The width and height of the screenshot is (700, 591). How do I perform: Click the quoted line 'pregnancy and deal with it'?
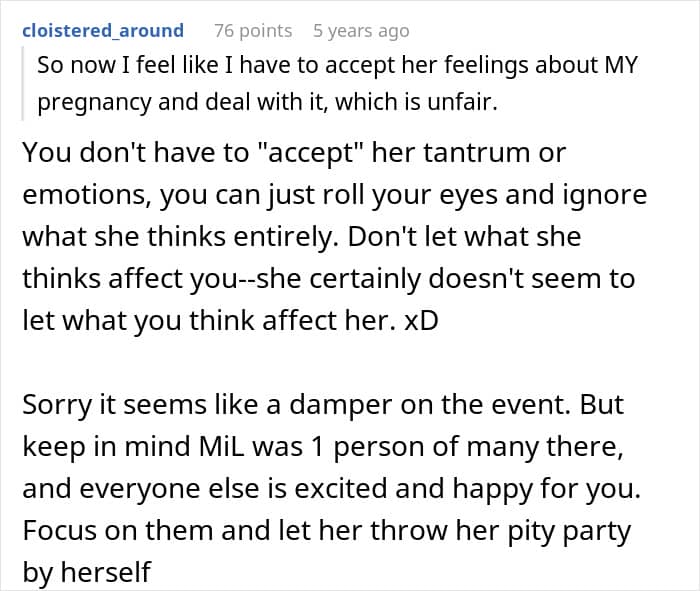(267, 102)
